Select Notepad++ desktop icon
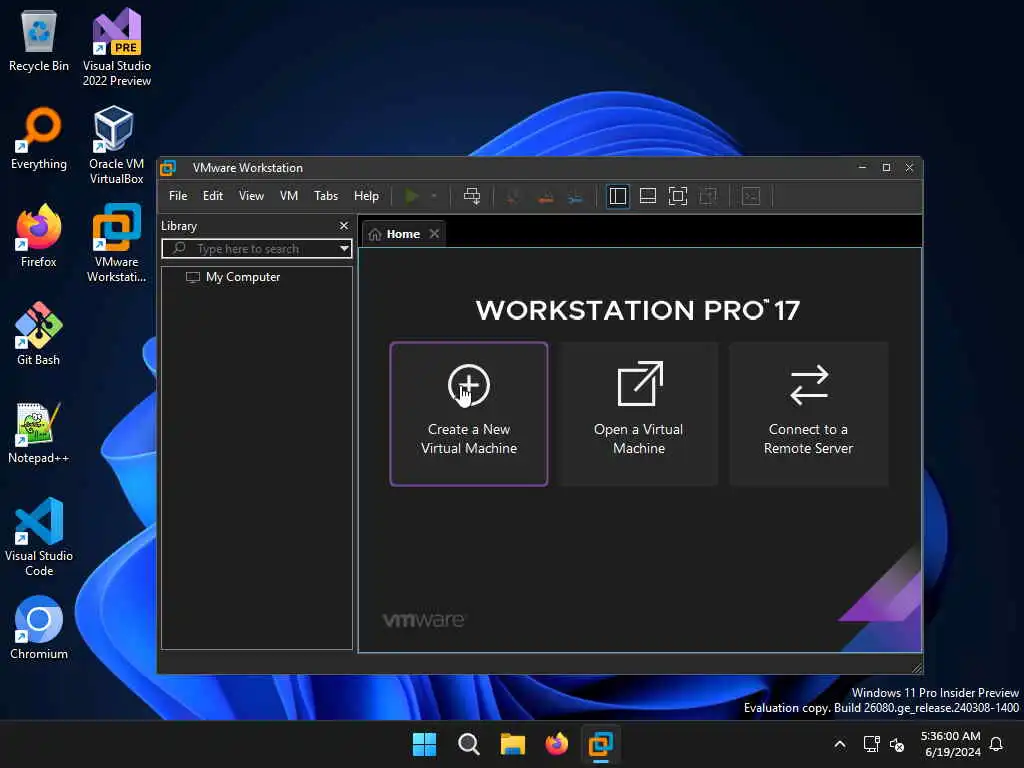This screenshot has height=768, width=1024. pos(39,432)
